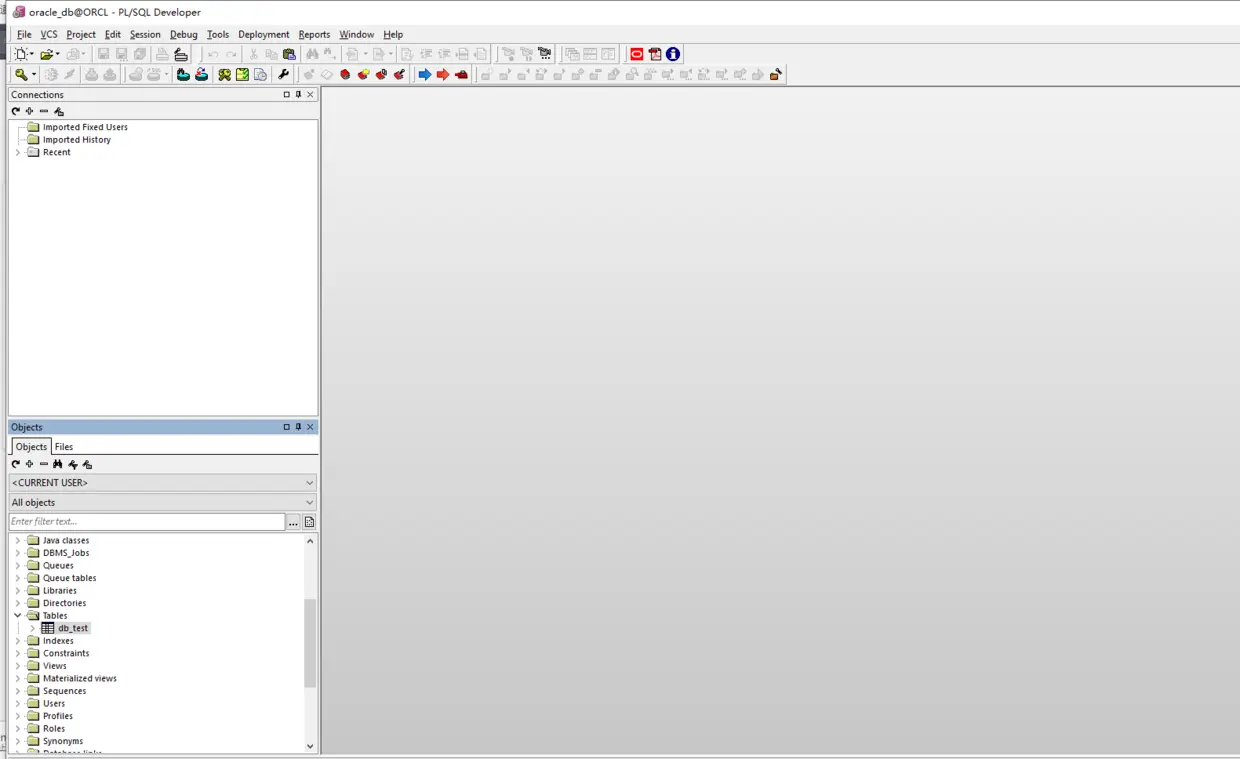Image resolution: width=1240 pixels, height=759 pixels.
Task: Click the plus icon in Connections panel
Action: (30, 111)
